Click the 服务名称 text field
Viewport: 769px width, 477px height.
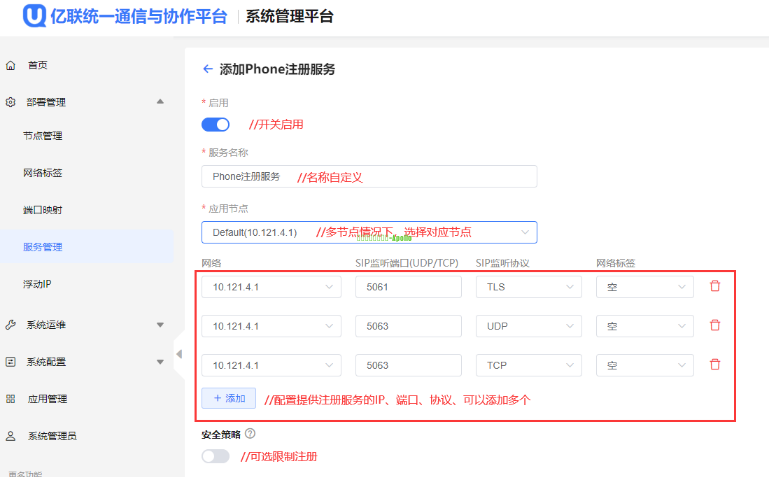368,176
